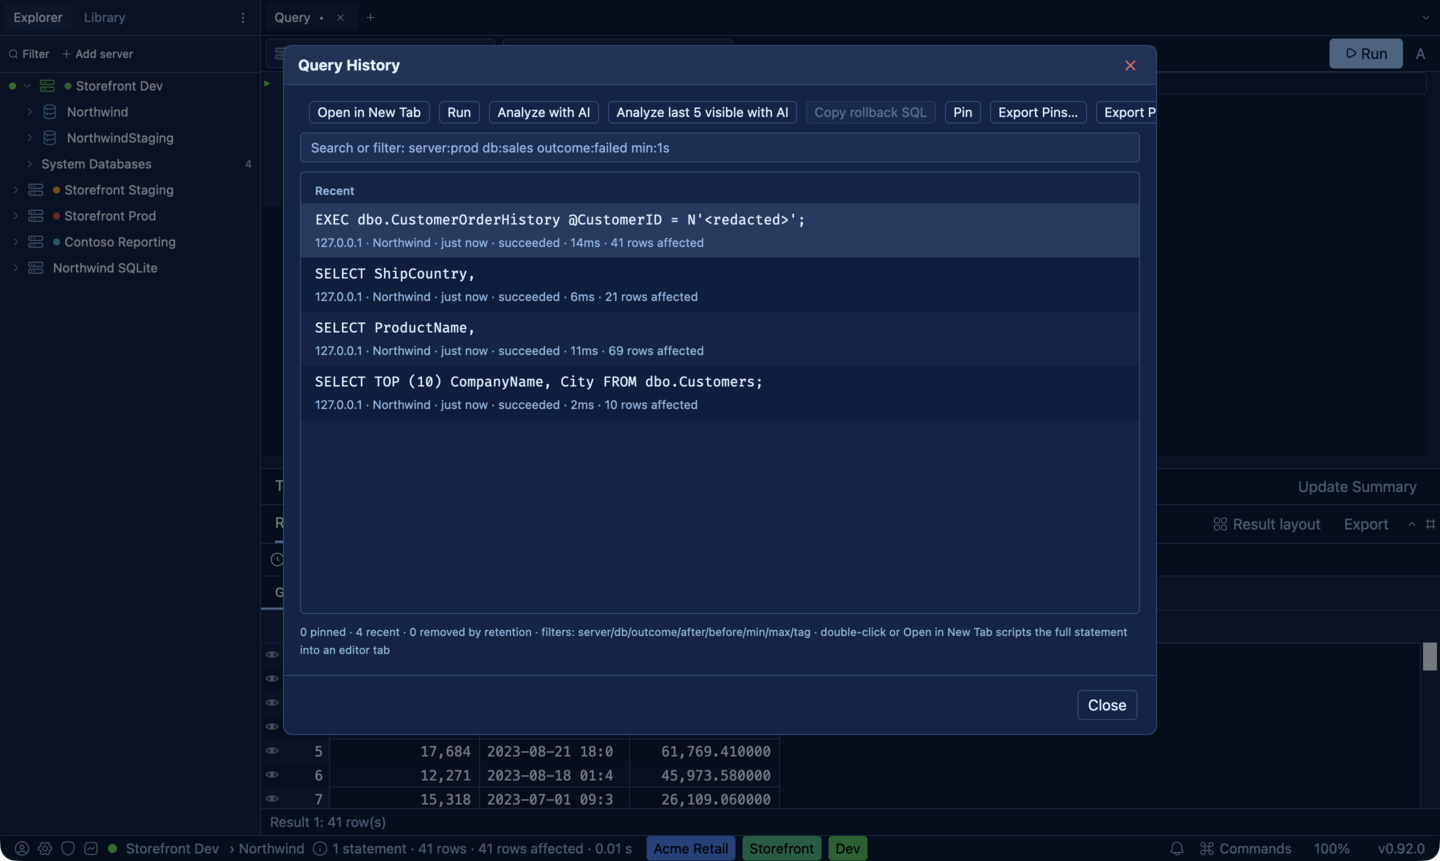Open notifications bell in status bar
The width and height of the screenshot is (1440, 861).
pyautogui.click(x=1177, y=848)
